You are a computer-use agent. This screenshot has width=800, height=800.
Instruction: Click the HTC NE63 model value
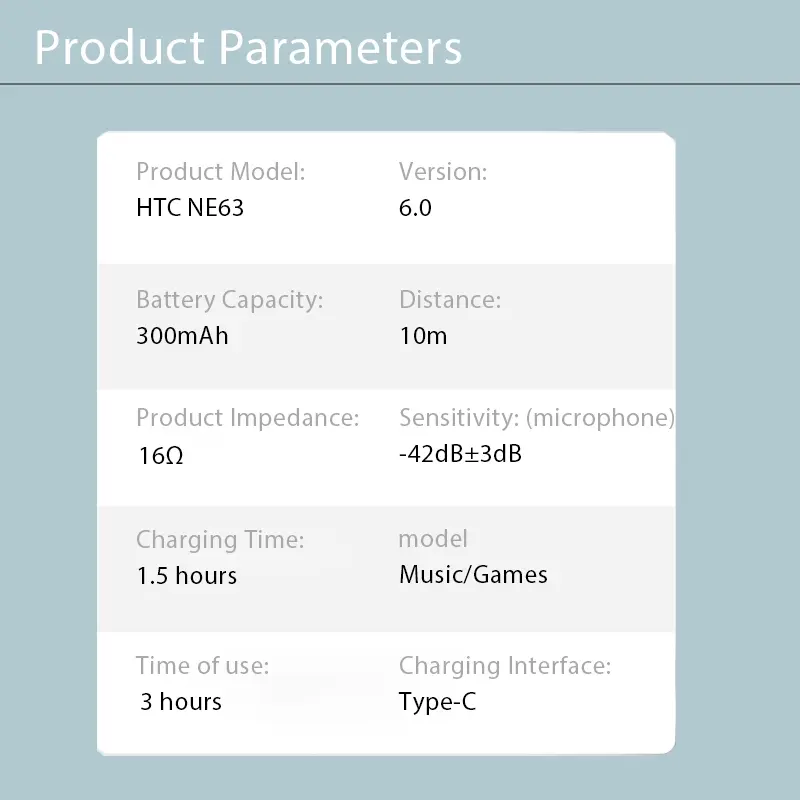[190, 208]
